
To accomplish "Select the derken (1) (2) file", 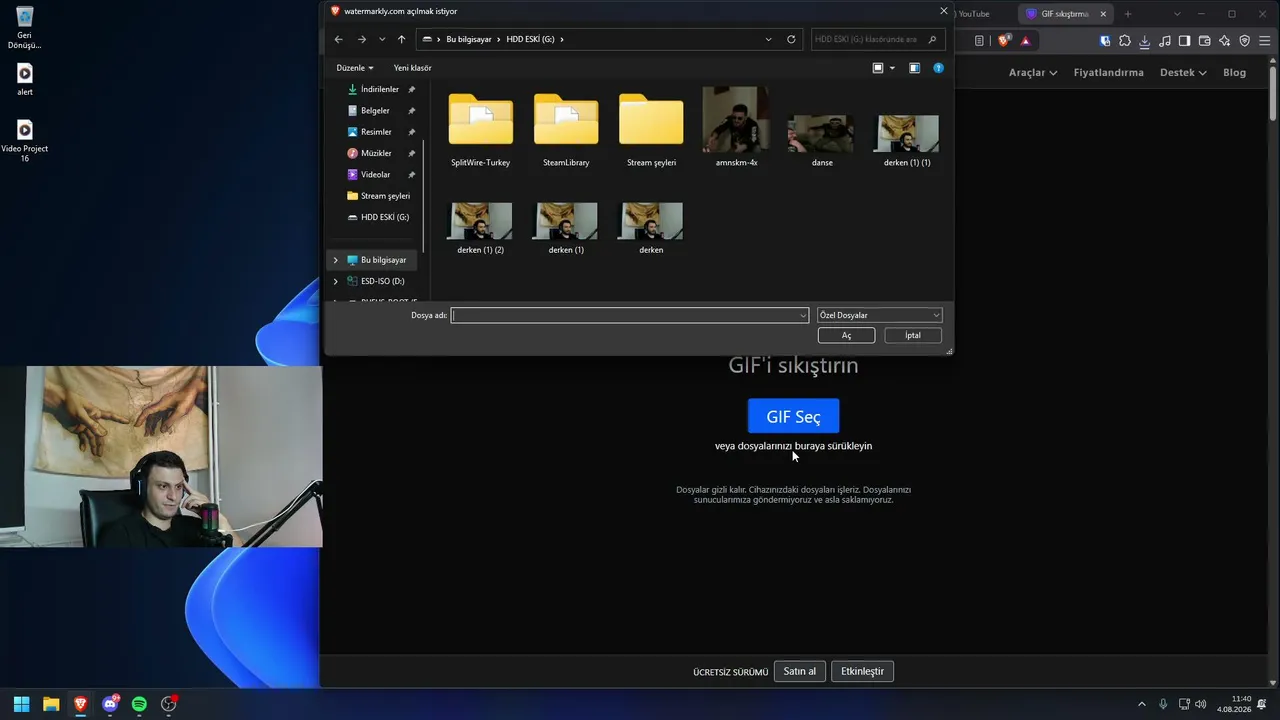I will (481, 228).
